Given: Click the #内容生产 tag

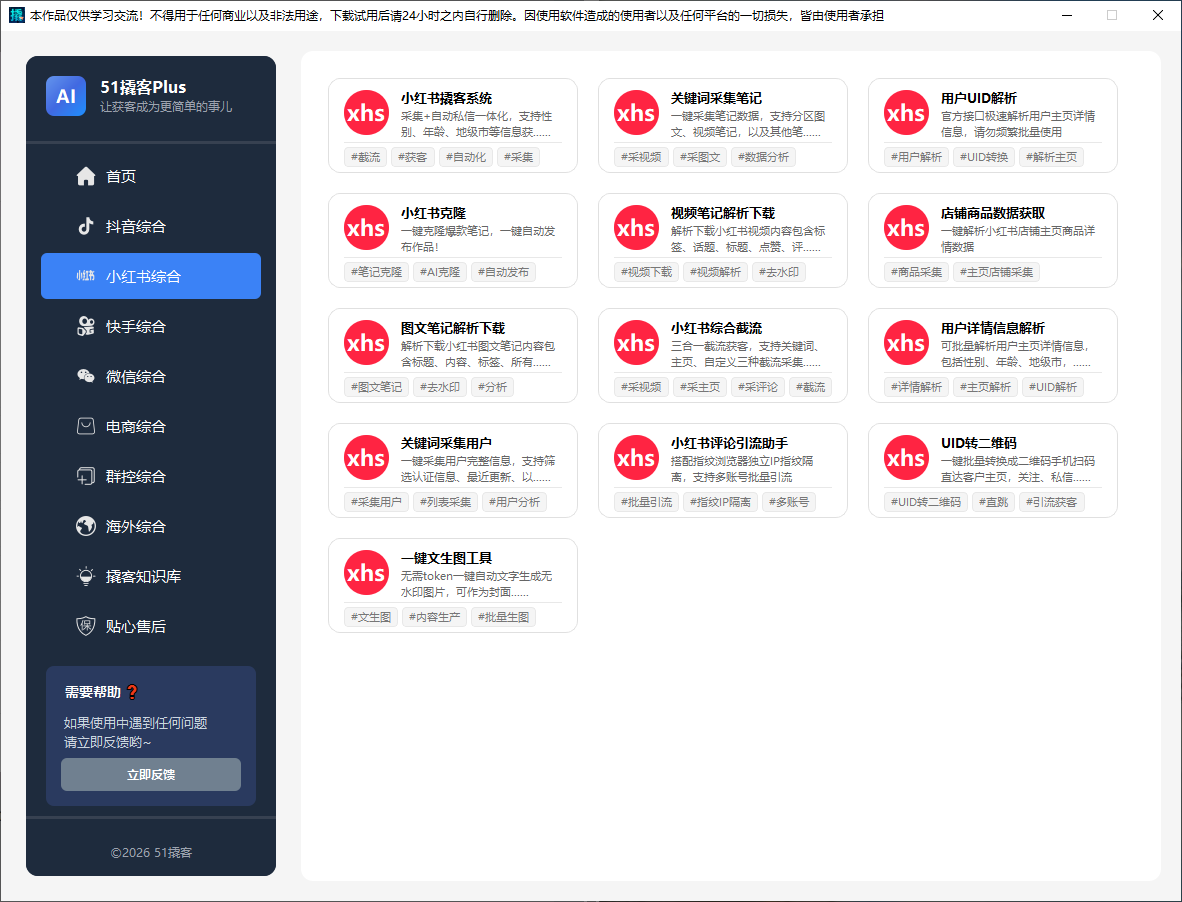Looking at the screenshot, I should [434, 617].
